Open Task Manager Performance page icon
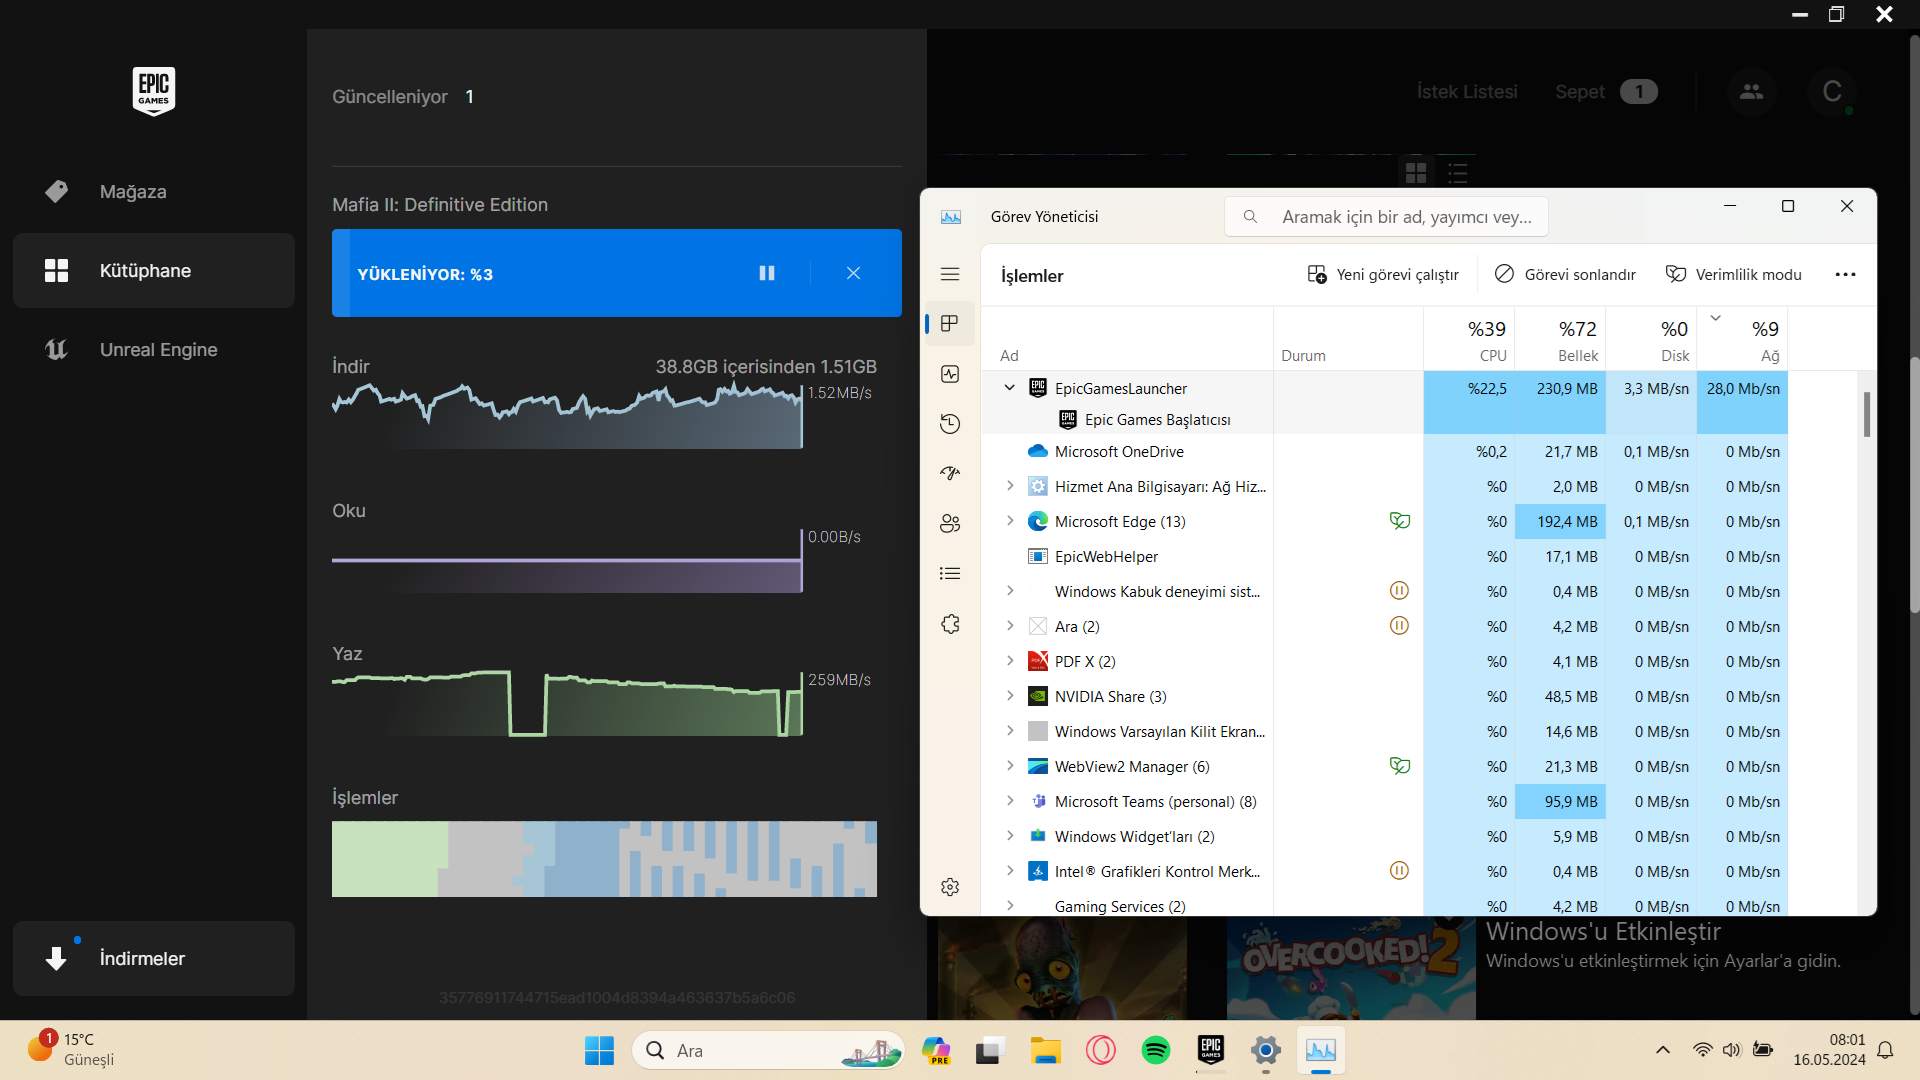The image size is (1920, 1080). click(950, 374)
